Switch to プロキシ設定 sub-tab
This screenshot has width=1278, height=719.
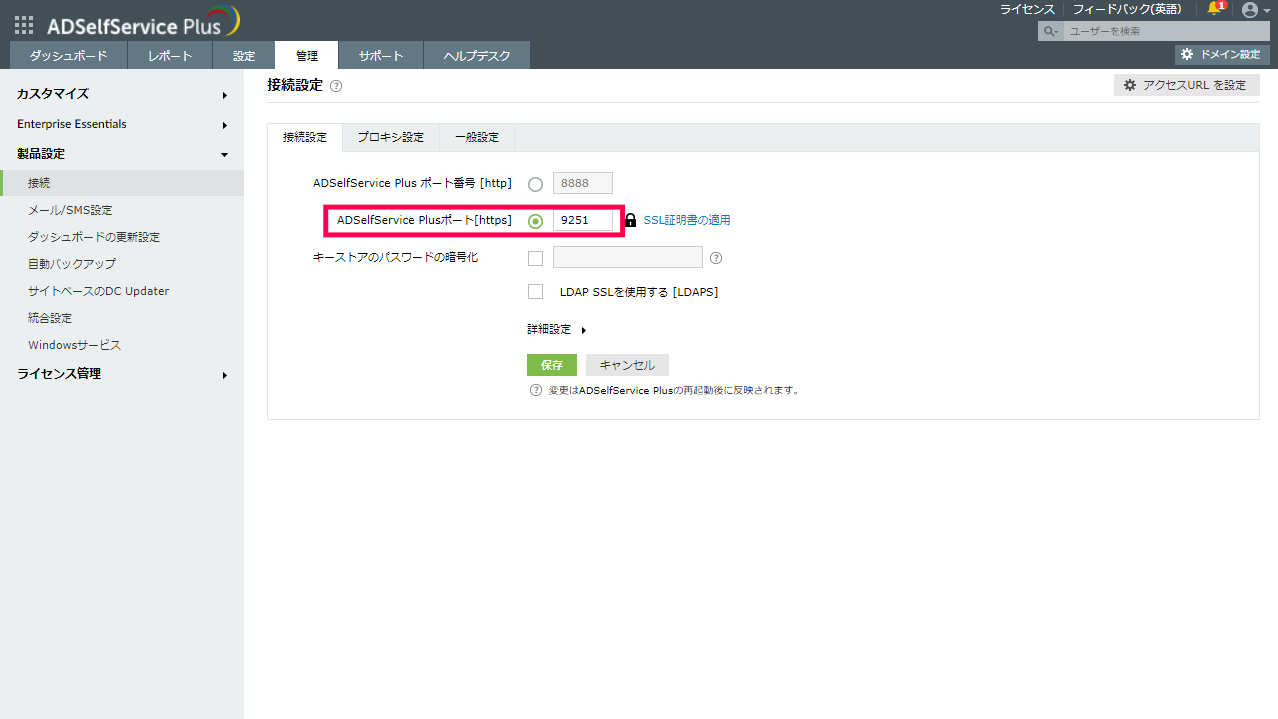pos(391,137)
